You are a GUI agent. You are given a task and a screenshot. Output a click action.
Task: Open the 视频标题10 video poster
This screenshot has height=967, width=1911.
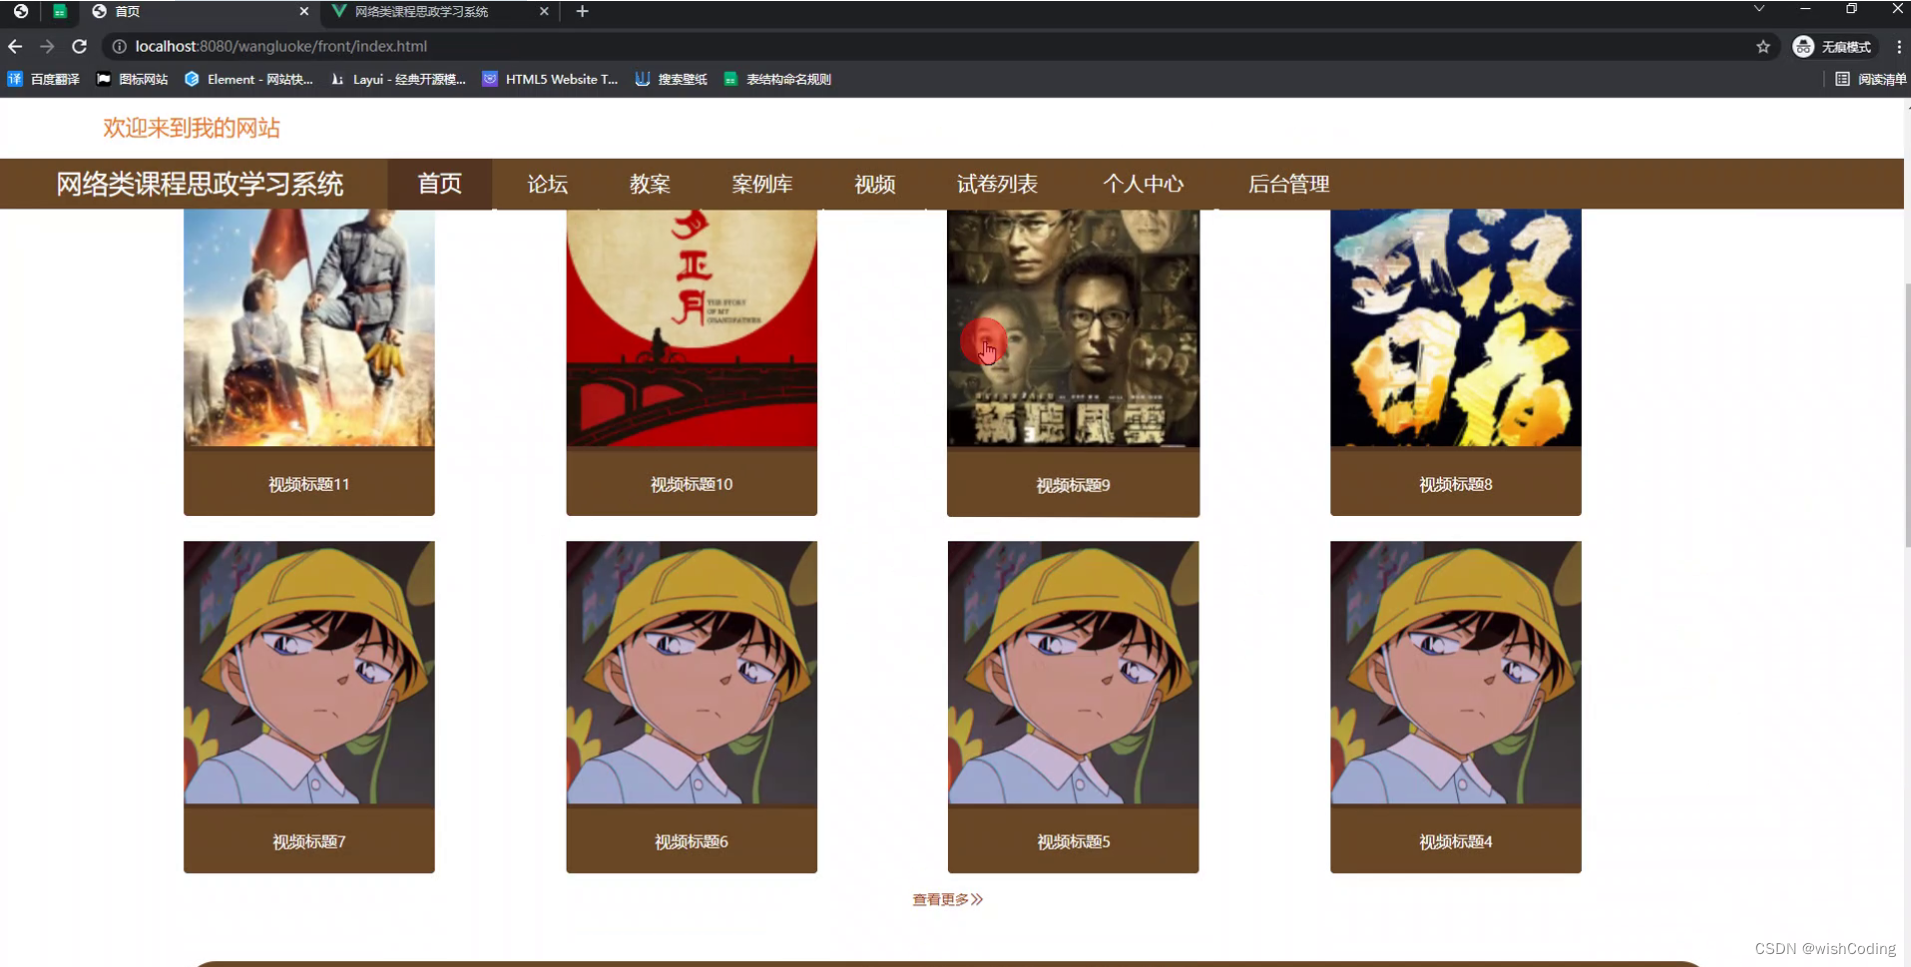click(x=691, y=328)
